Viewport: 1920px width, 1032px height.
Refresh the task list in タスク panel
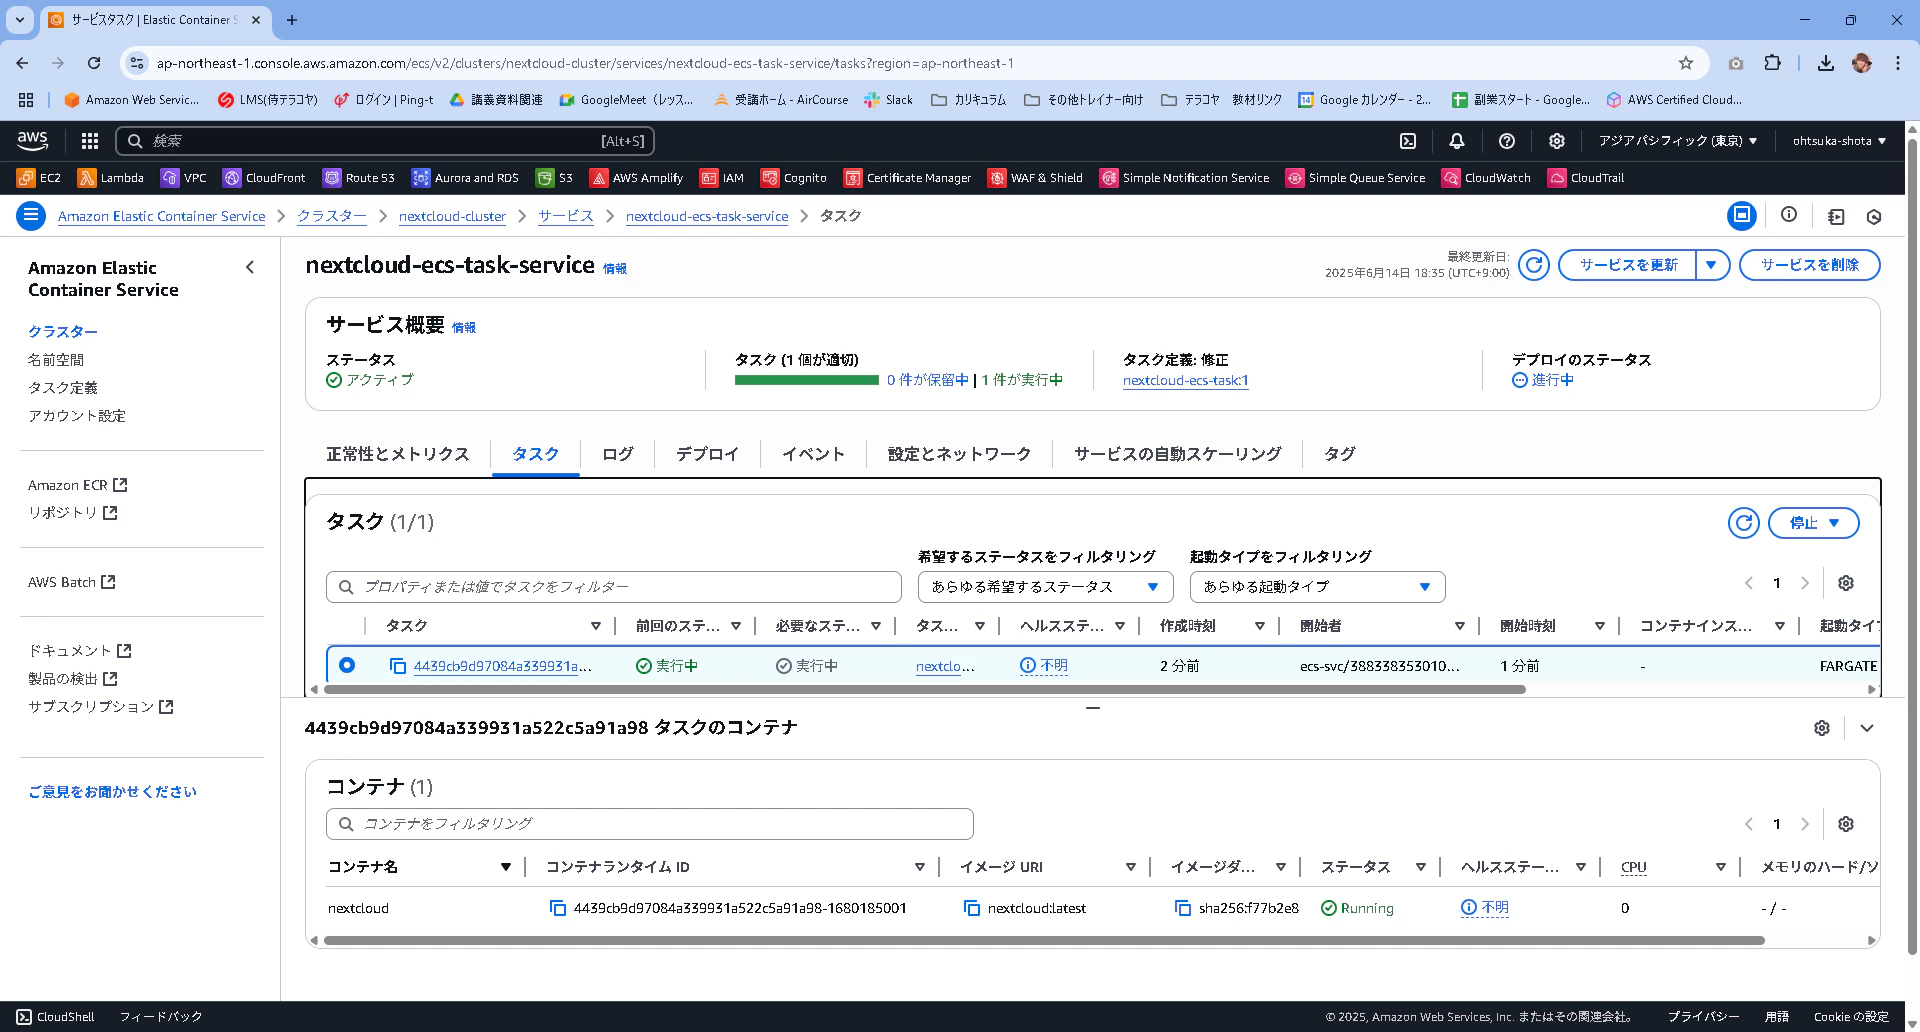tap(1744, 523)
